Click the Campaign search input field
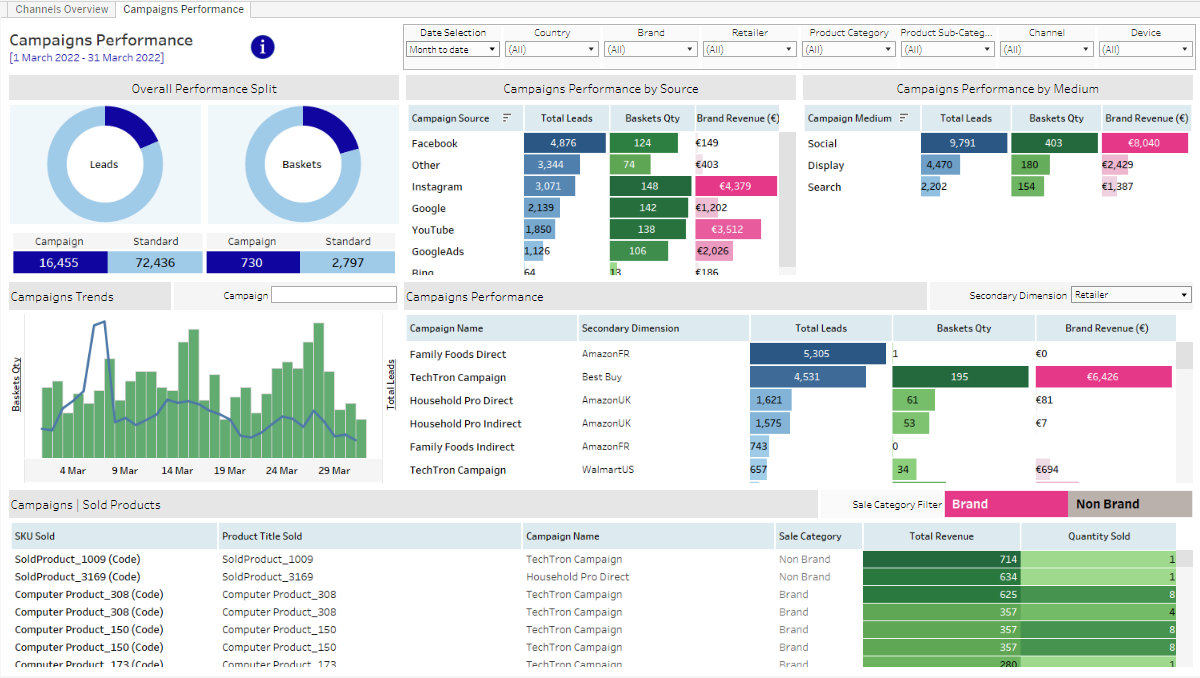Screen dimensions: 1200x678 pos(334,295)
